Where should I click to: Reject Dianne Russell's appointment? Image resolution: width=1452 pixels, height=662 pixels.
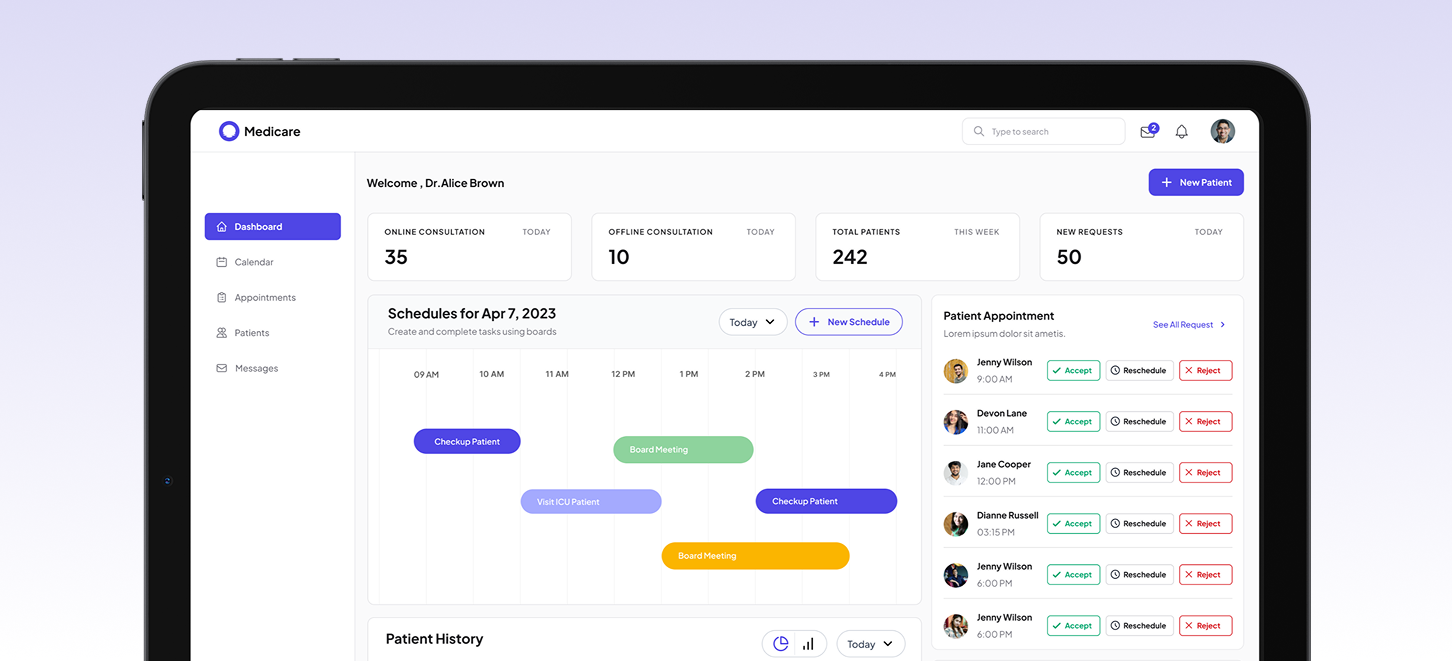[x=1205, y=524]
